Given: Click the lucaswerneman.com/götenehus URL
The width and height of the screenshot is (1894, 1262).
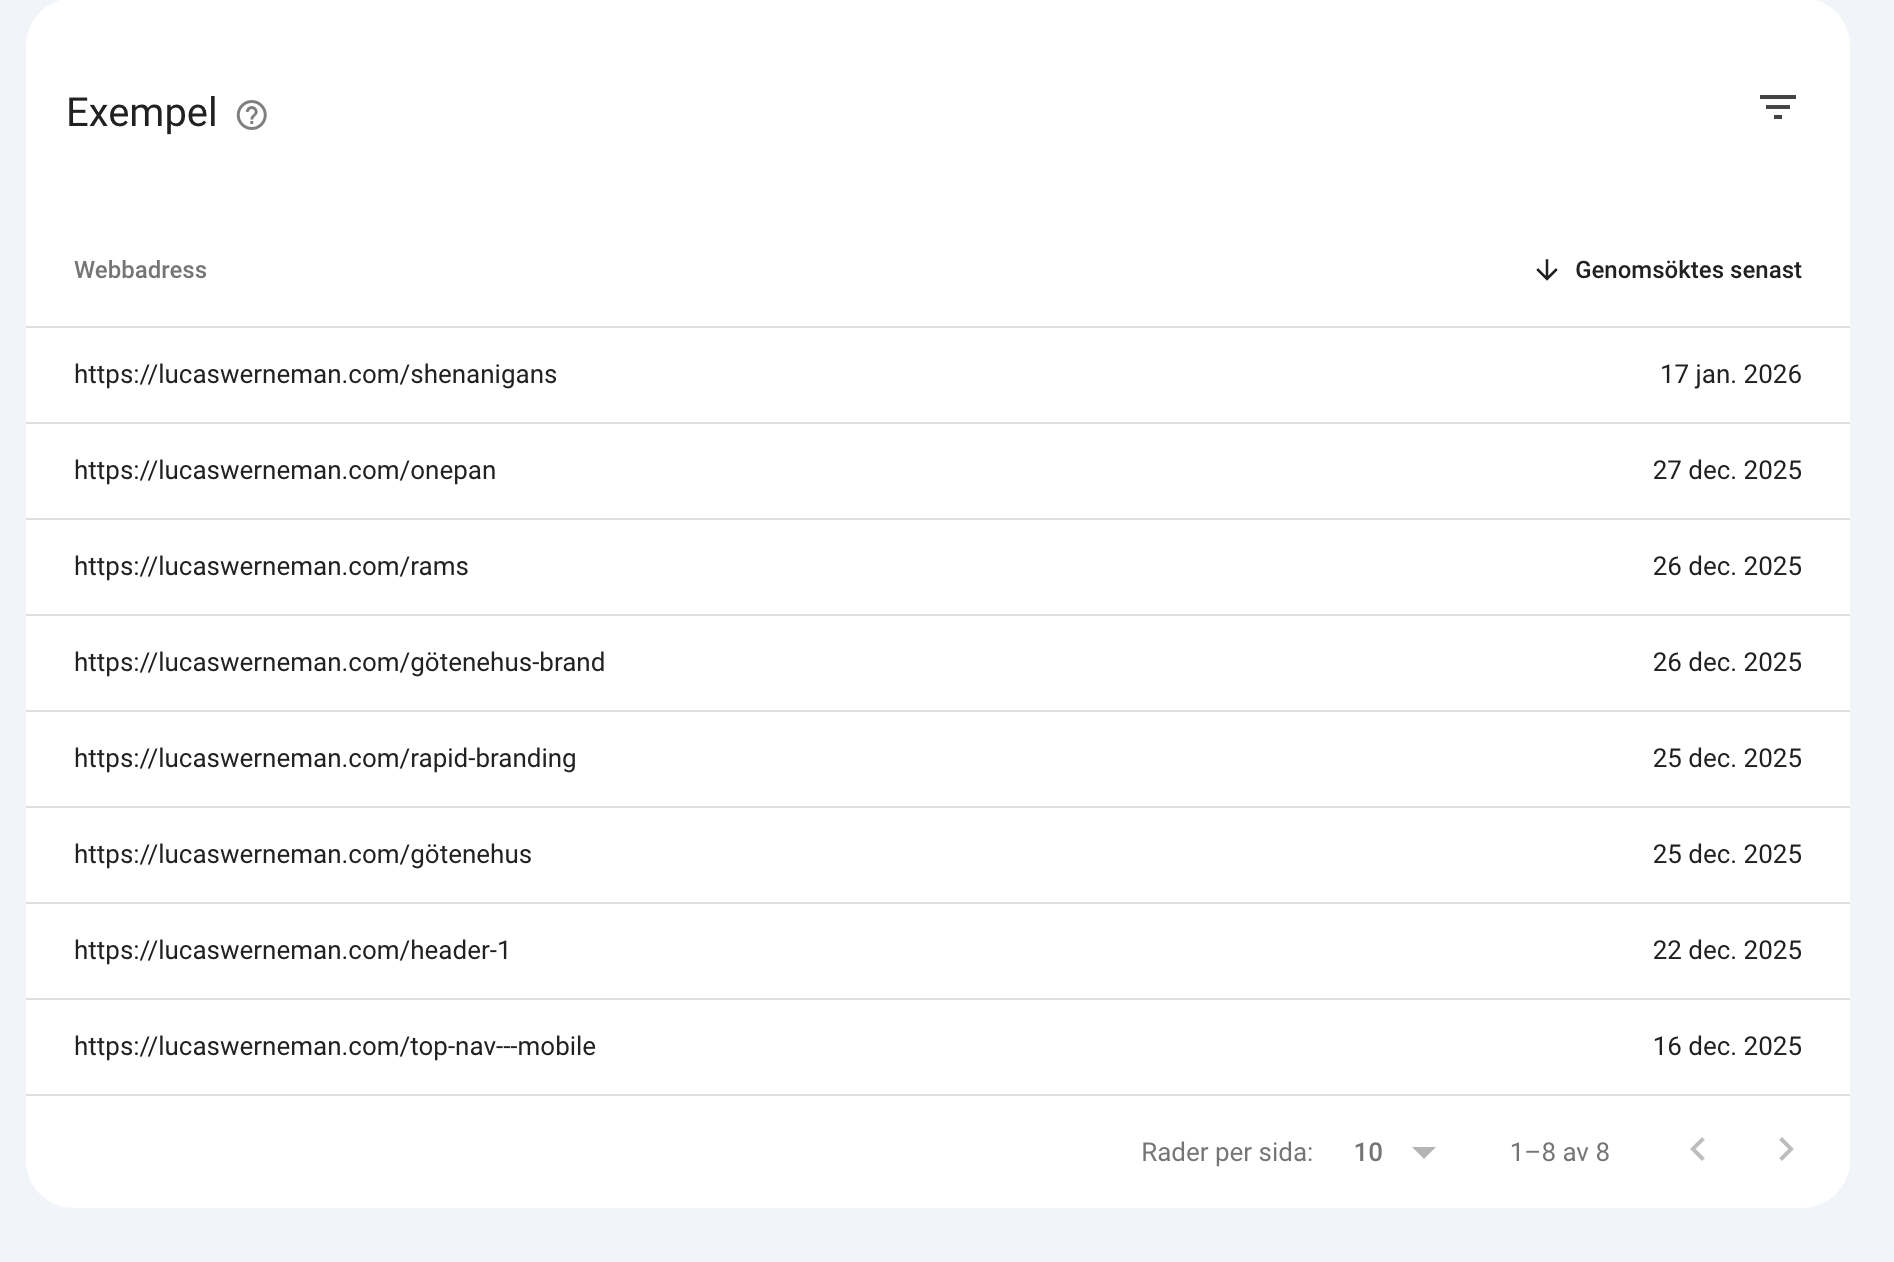Looking at the screenshot, I should (303, 854).
